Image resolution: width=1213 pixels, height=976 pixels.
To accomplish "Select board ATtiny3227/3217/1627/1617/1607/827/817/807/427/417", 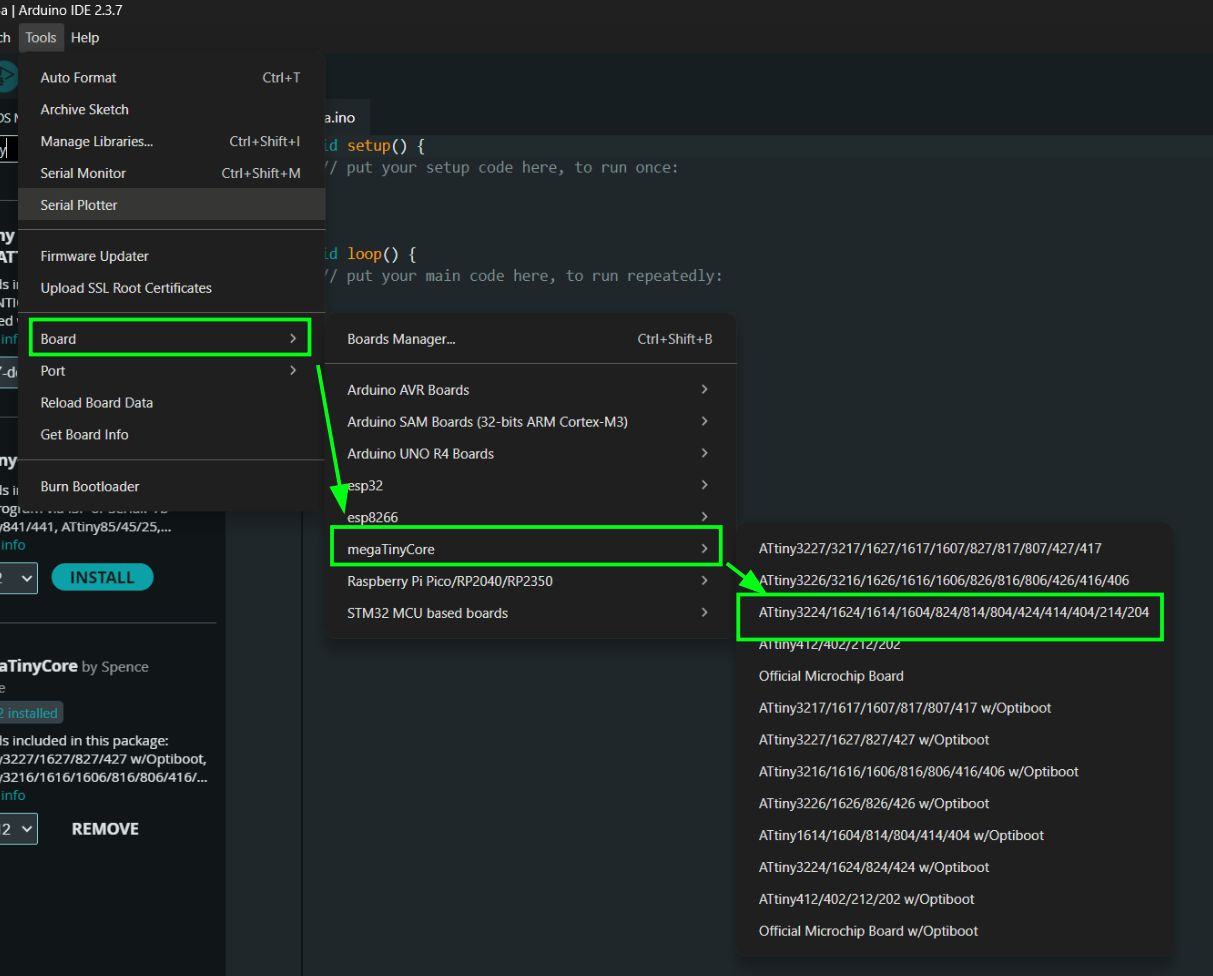I will (x=955, y=549).
